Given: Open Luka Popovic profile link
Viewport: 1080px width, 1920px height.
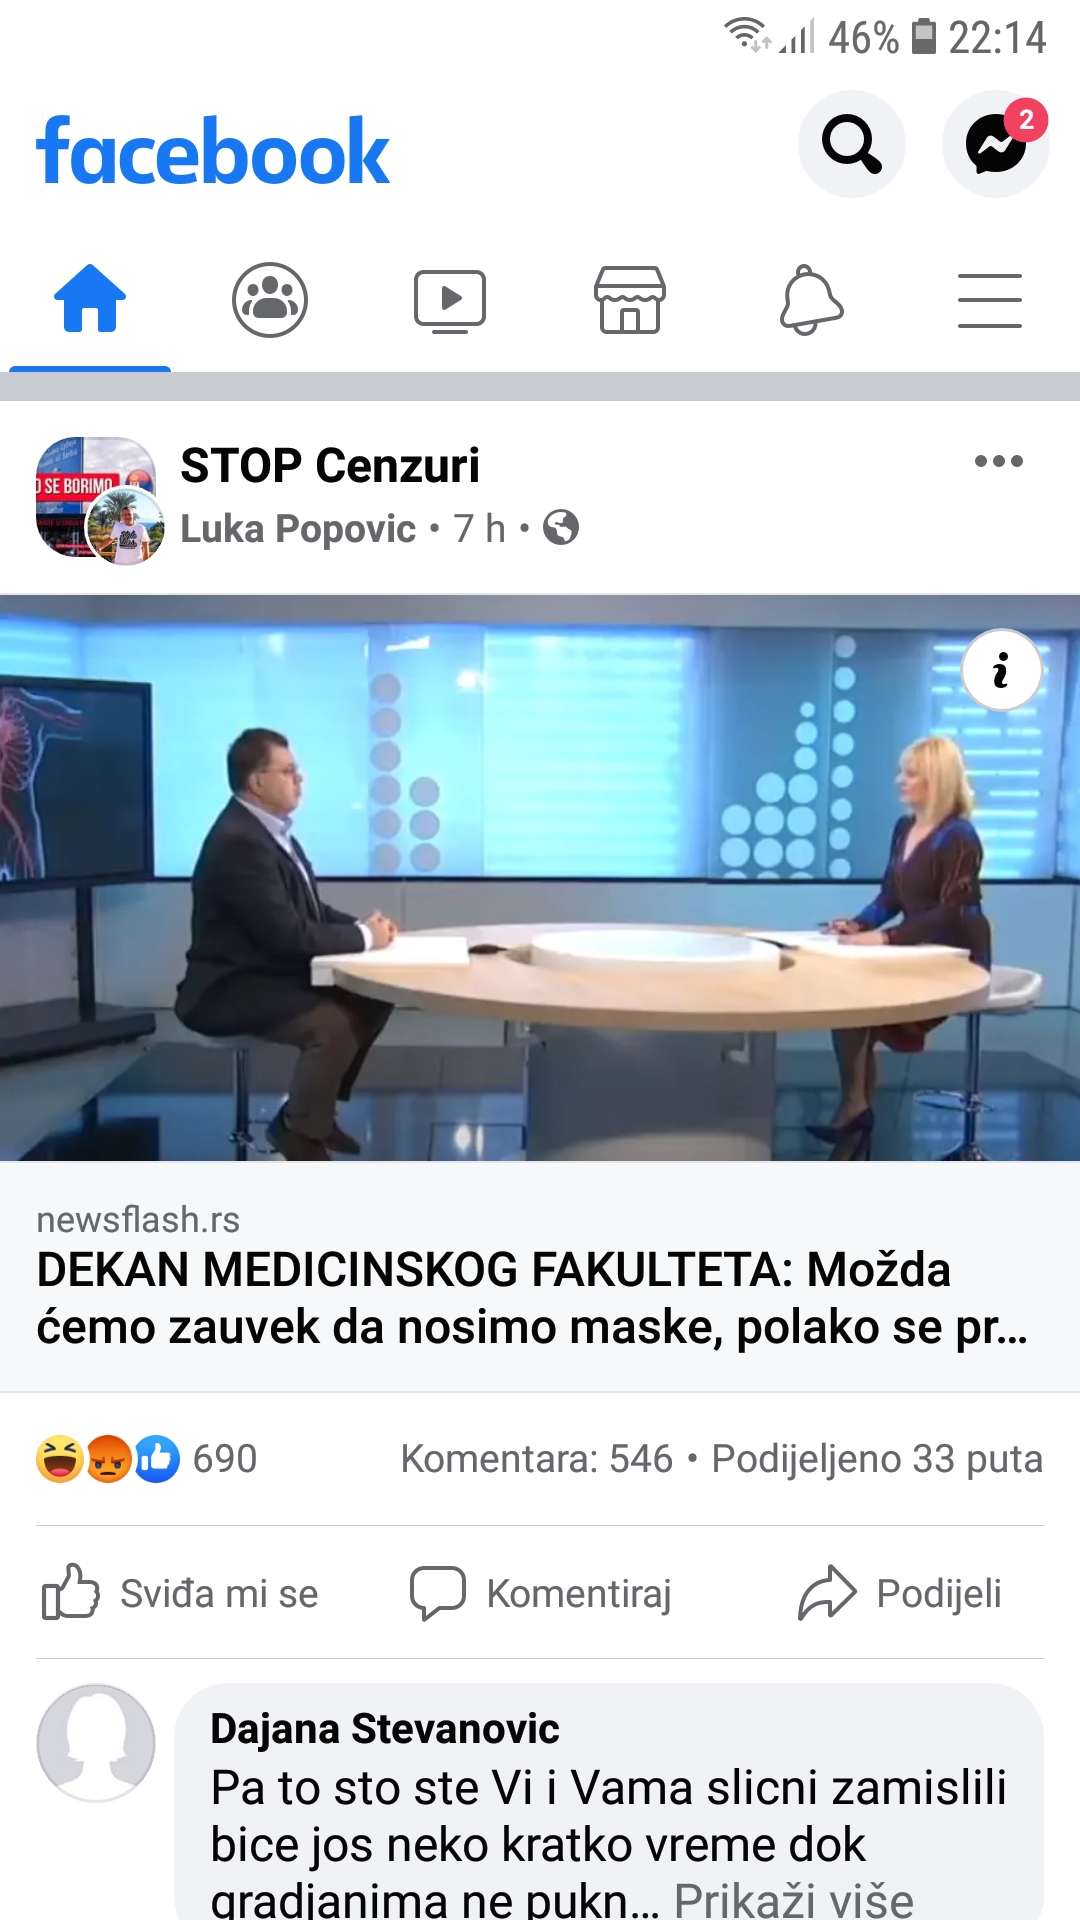Looking at the screenshot, I should [298, 529].
